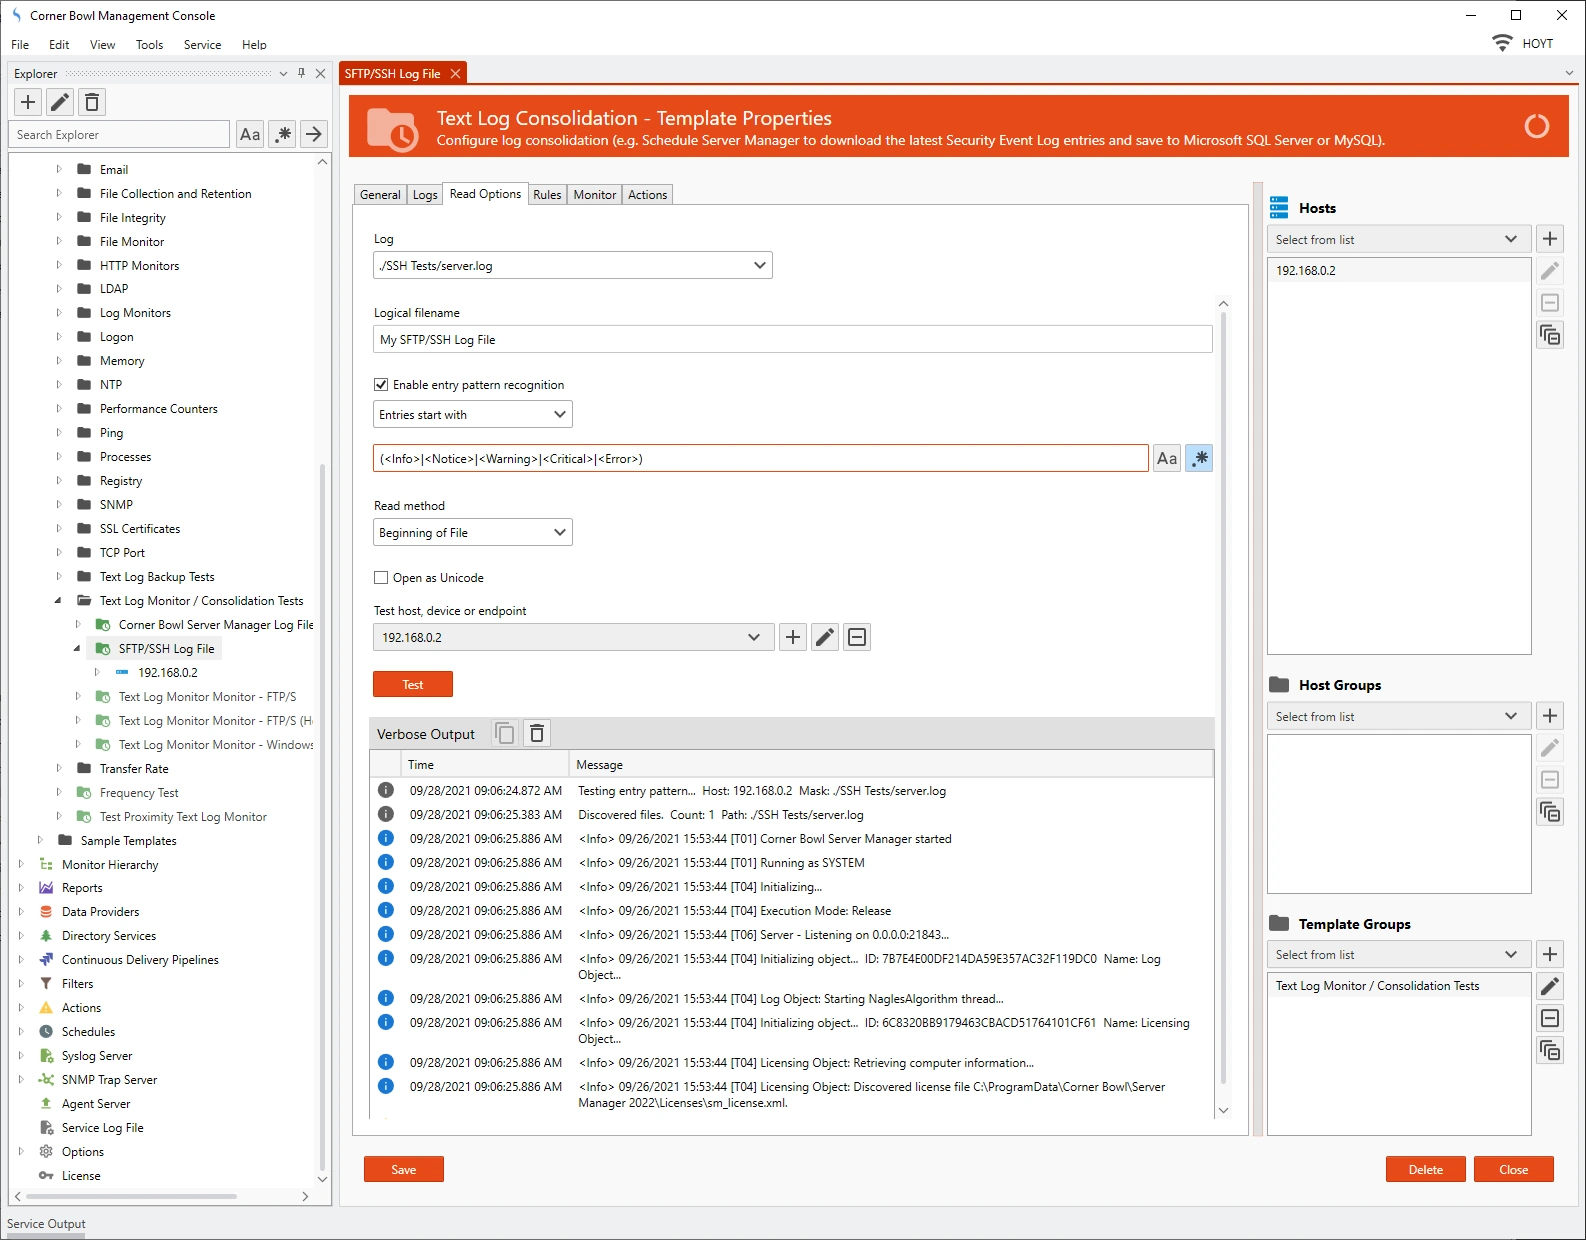Viewport: 1586px width, 1240px height.
Task: Click the delete trash icon in Explorer toolbar
Action: coord(92,102)
